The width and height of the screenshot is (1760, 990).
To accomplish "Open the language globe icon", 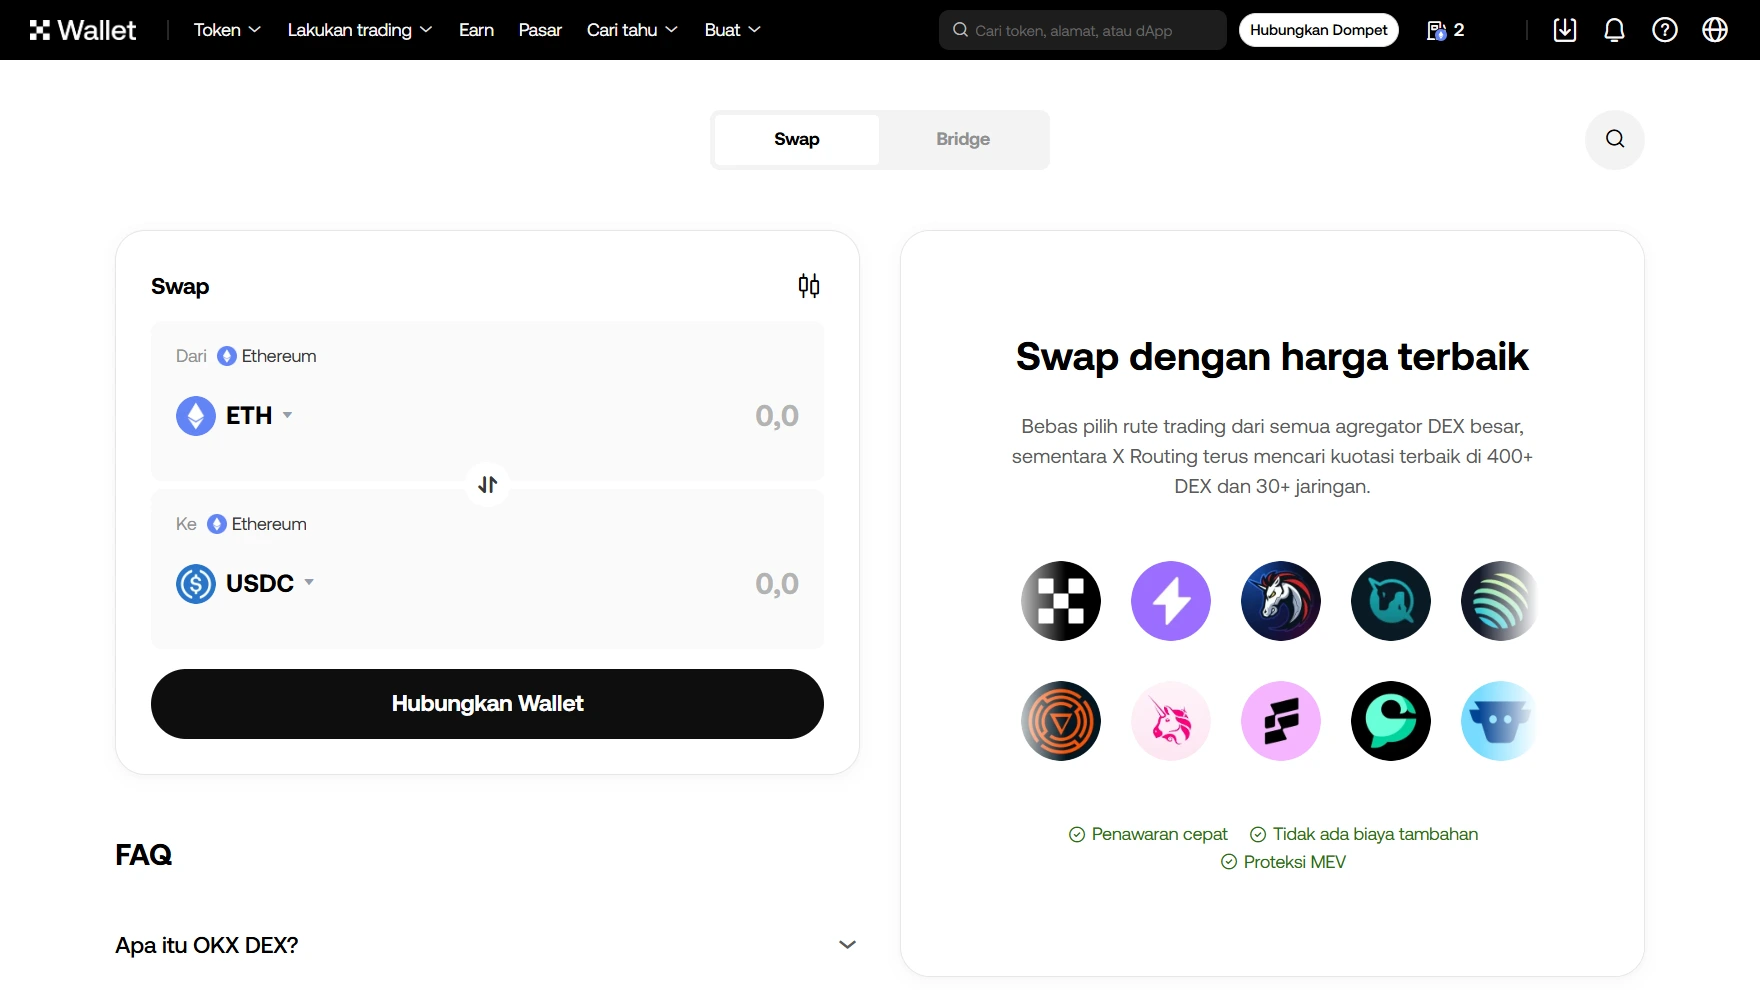I will click(1715, 30).
